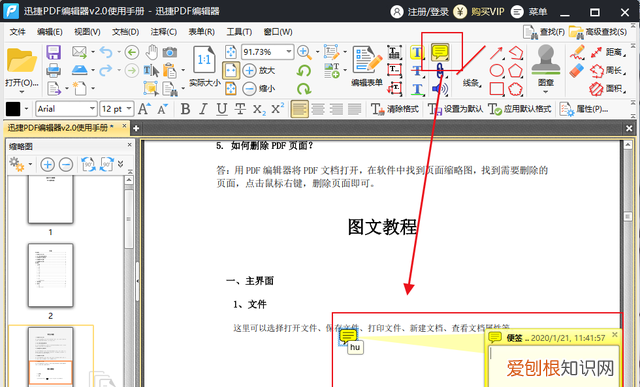Viewport: 640px width, 387px height.
Task: Select page 1 thumbnail
Action: [51, 200]
